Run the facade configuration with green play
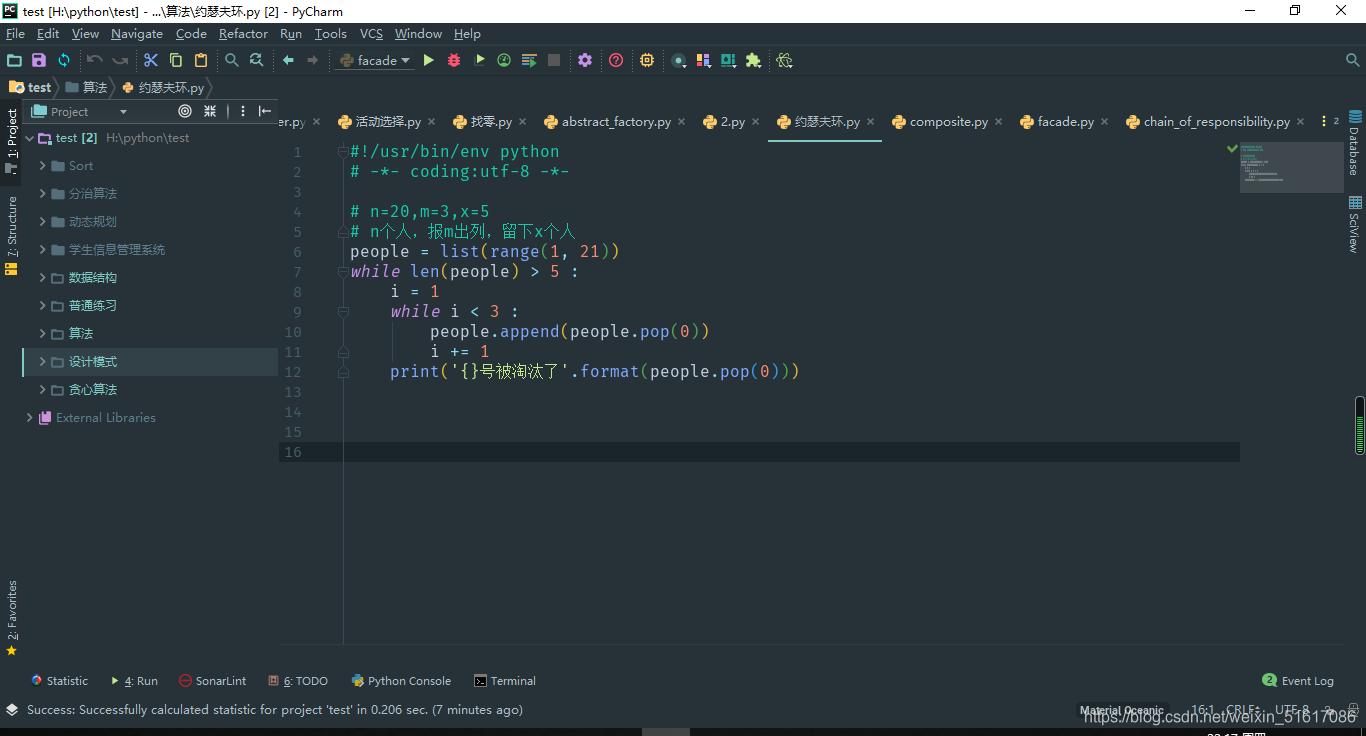1366x736 pixels. point(429,60)
